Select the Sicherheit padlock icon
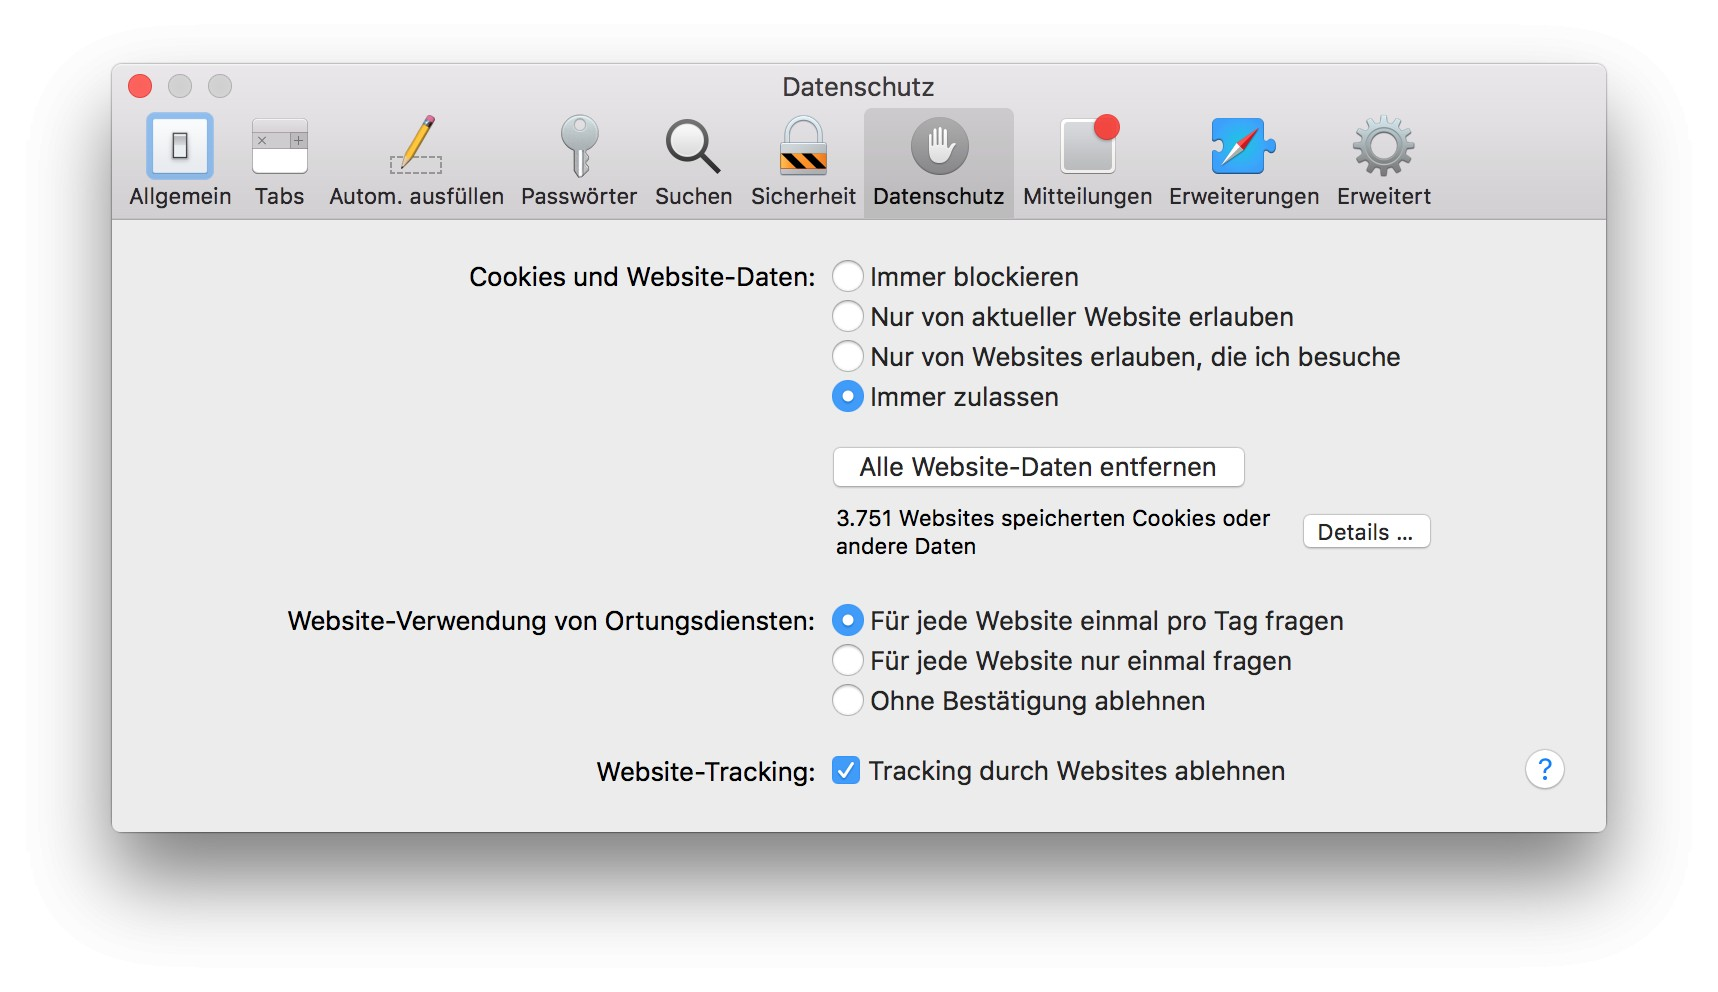 803,147
